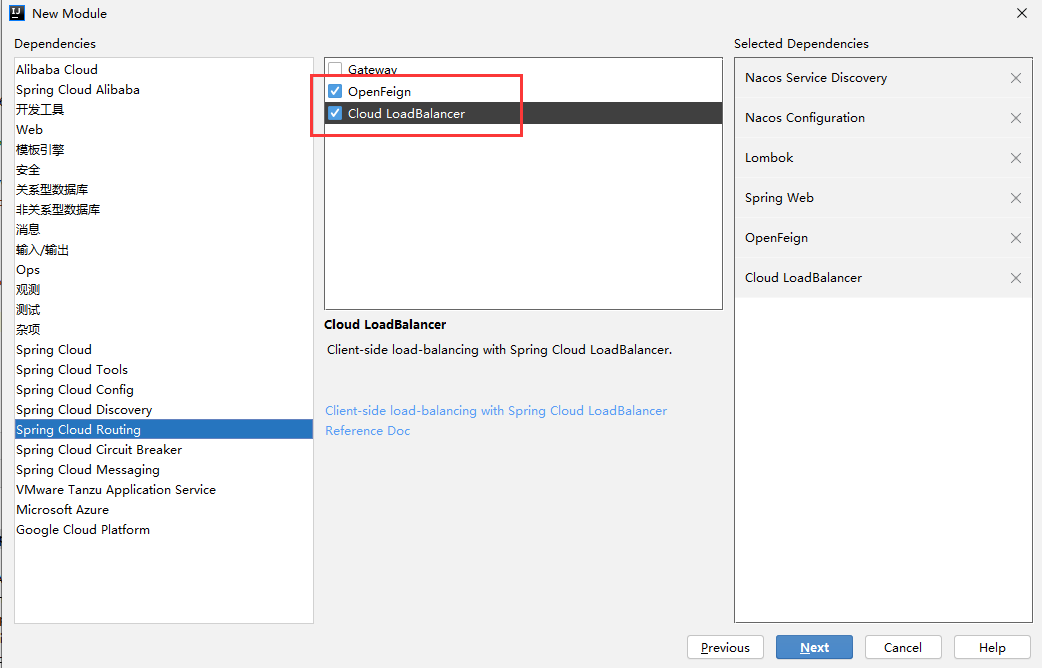Remove Nacos Configuration from selected dependencies
1042x668 pixels.
click(1015, 118)
